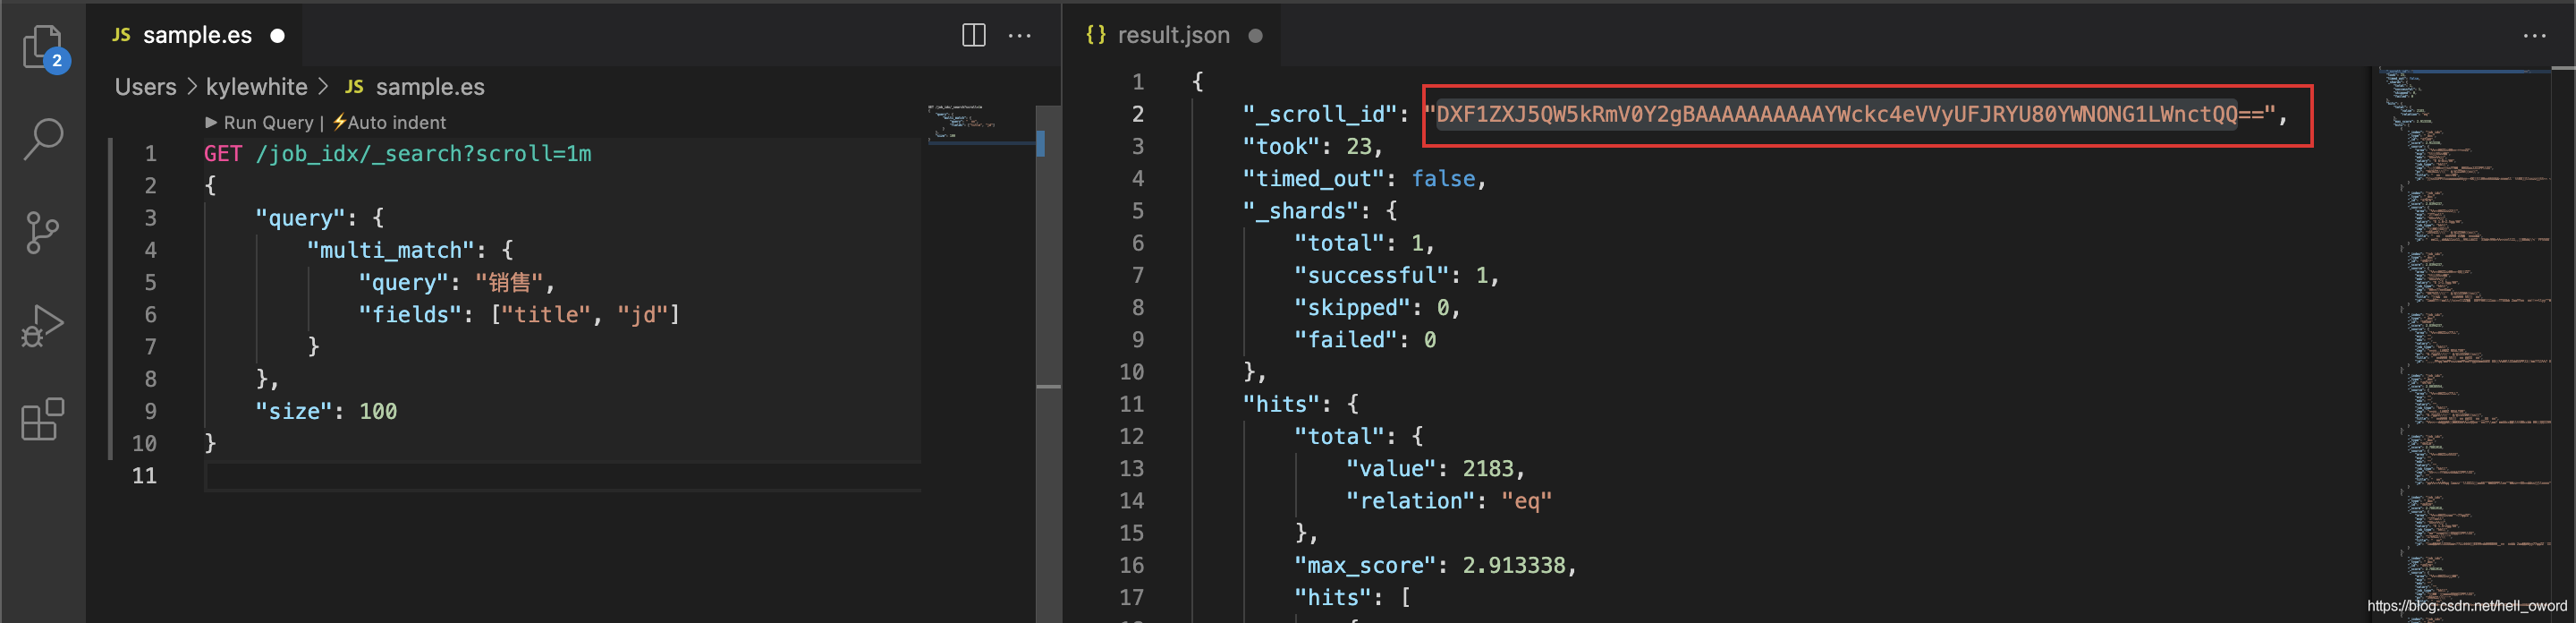Select the sample.es tab

(x=195, y=35)
